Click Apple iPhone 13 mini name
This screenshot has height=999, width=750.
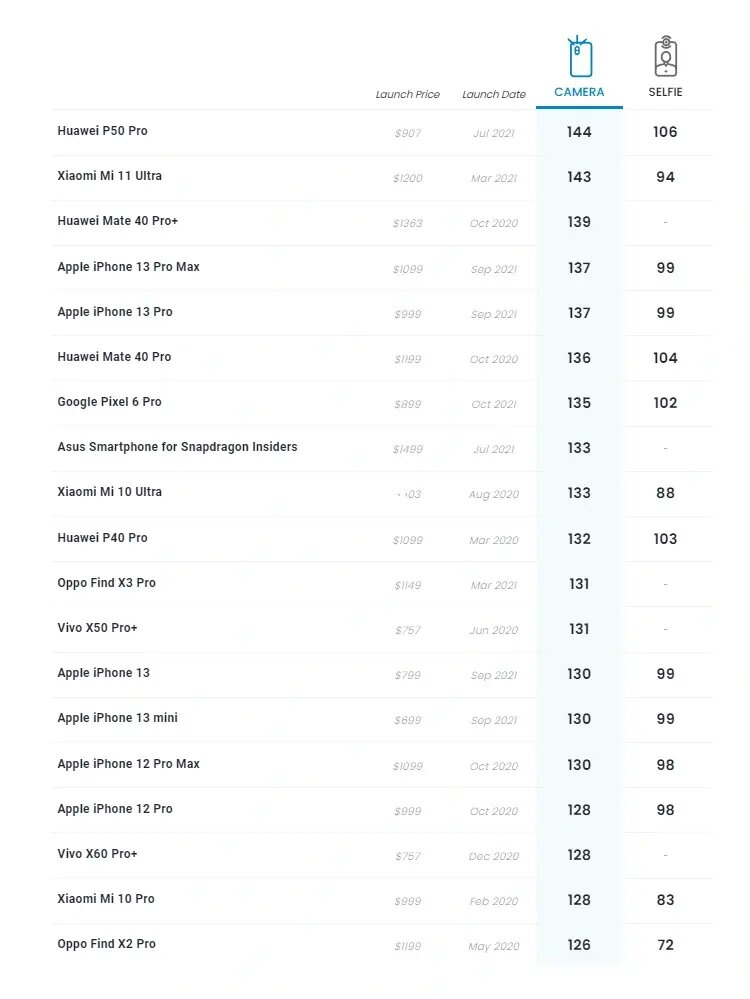pyautogui.click(x=117, y=718)
